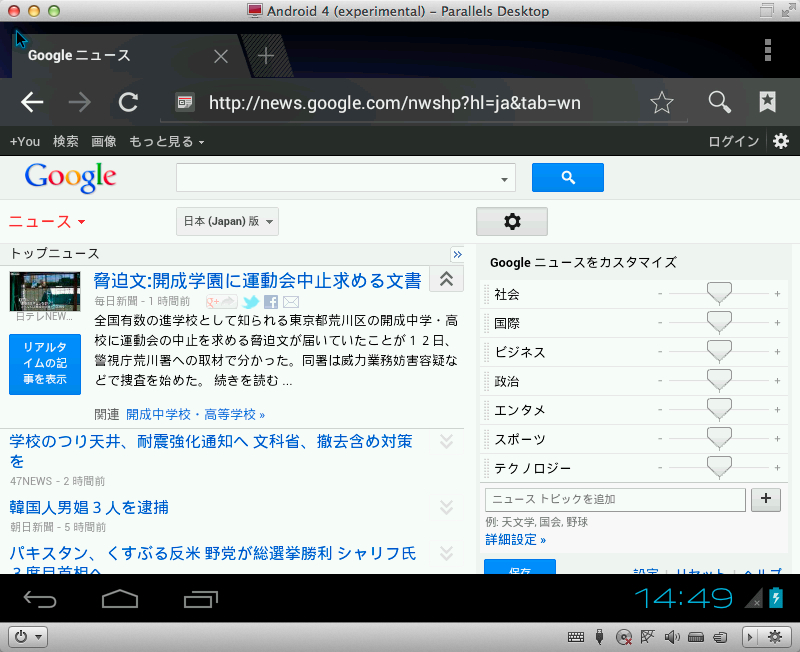Open the search box suggestion arrow

[x=504, y=179]
